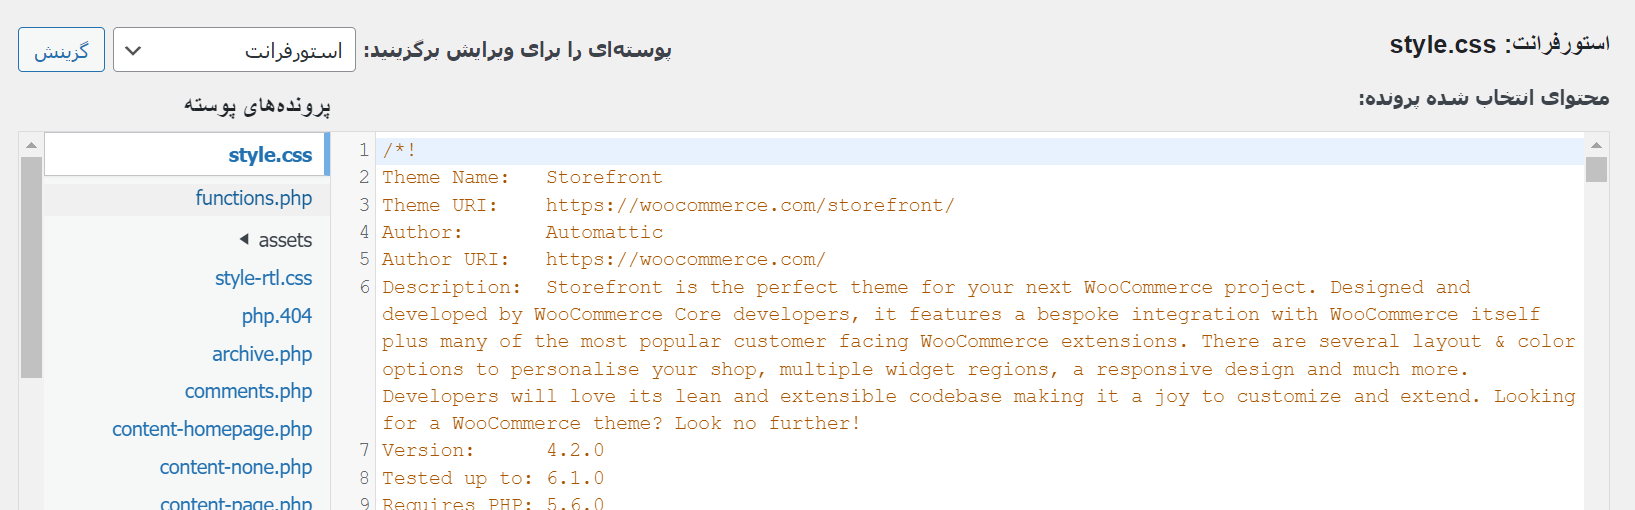Click line number 6 in gutter
The height and width of the screenshot is (510, 1635).
coord(364,287)
